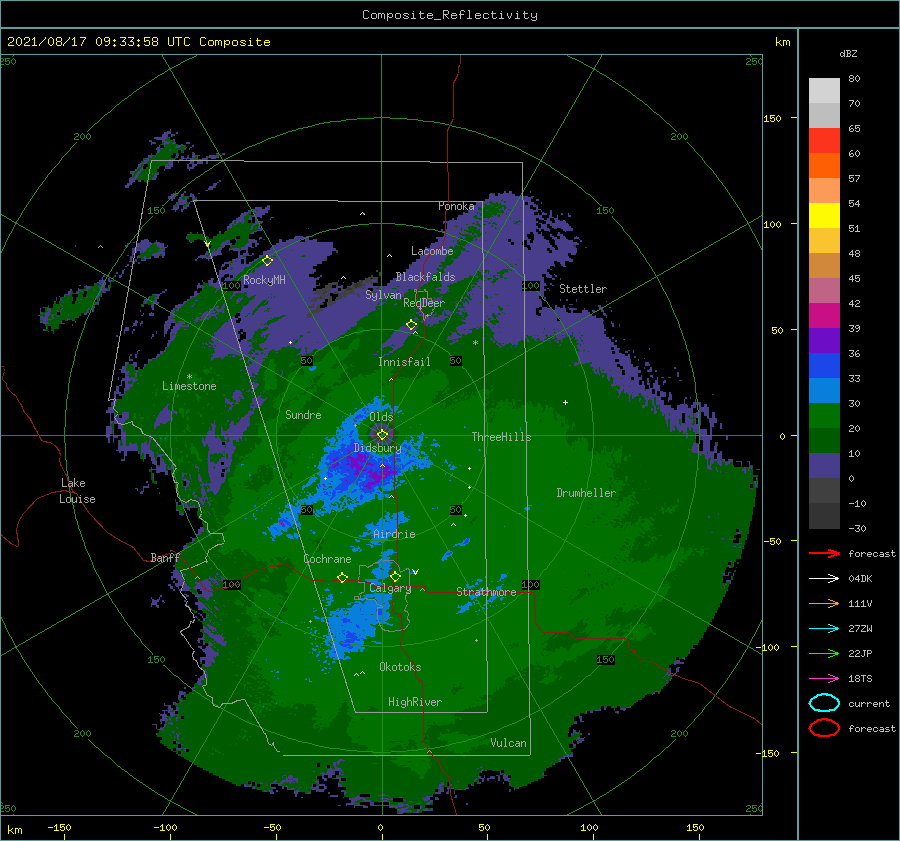Click the 27ZW legend label
This screenshot has height=841, width=900.
tap(860, 629)
